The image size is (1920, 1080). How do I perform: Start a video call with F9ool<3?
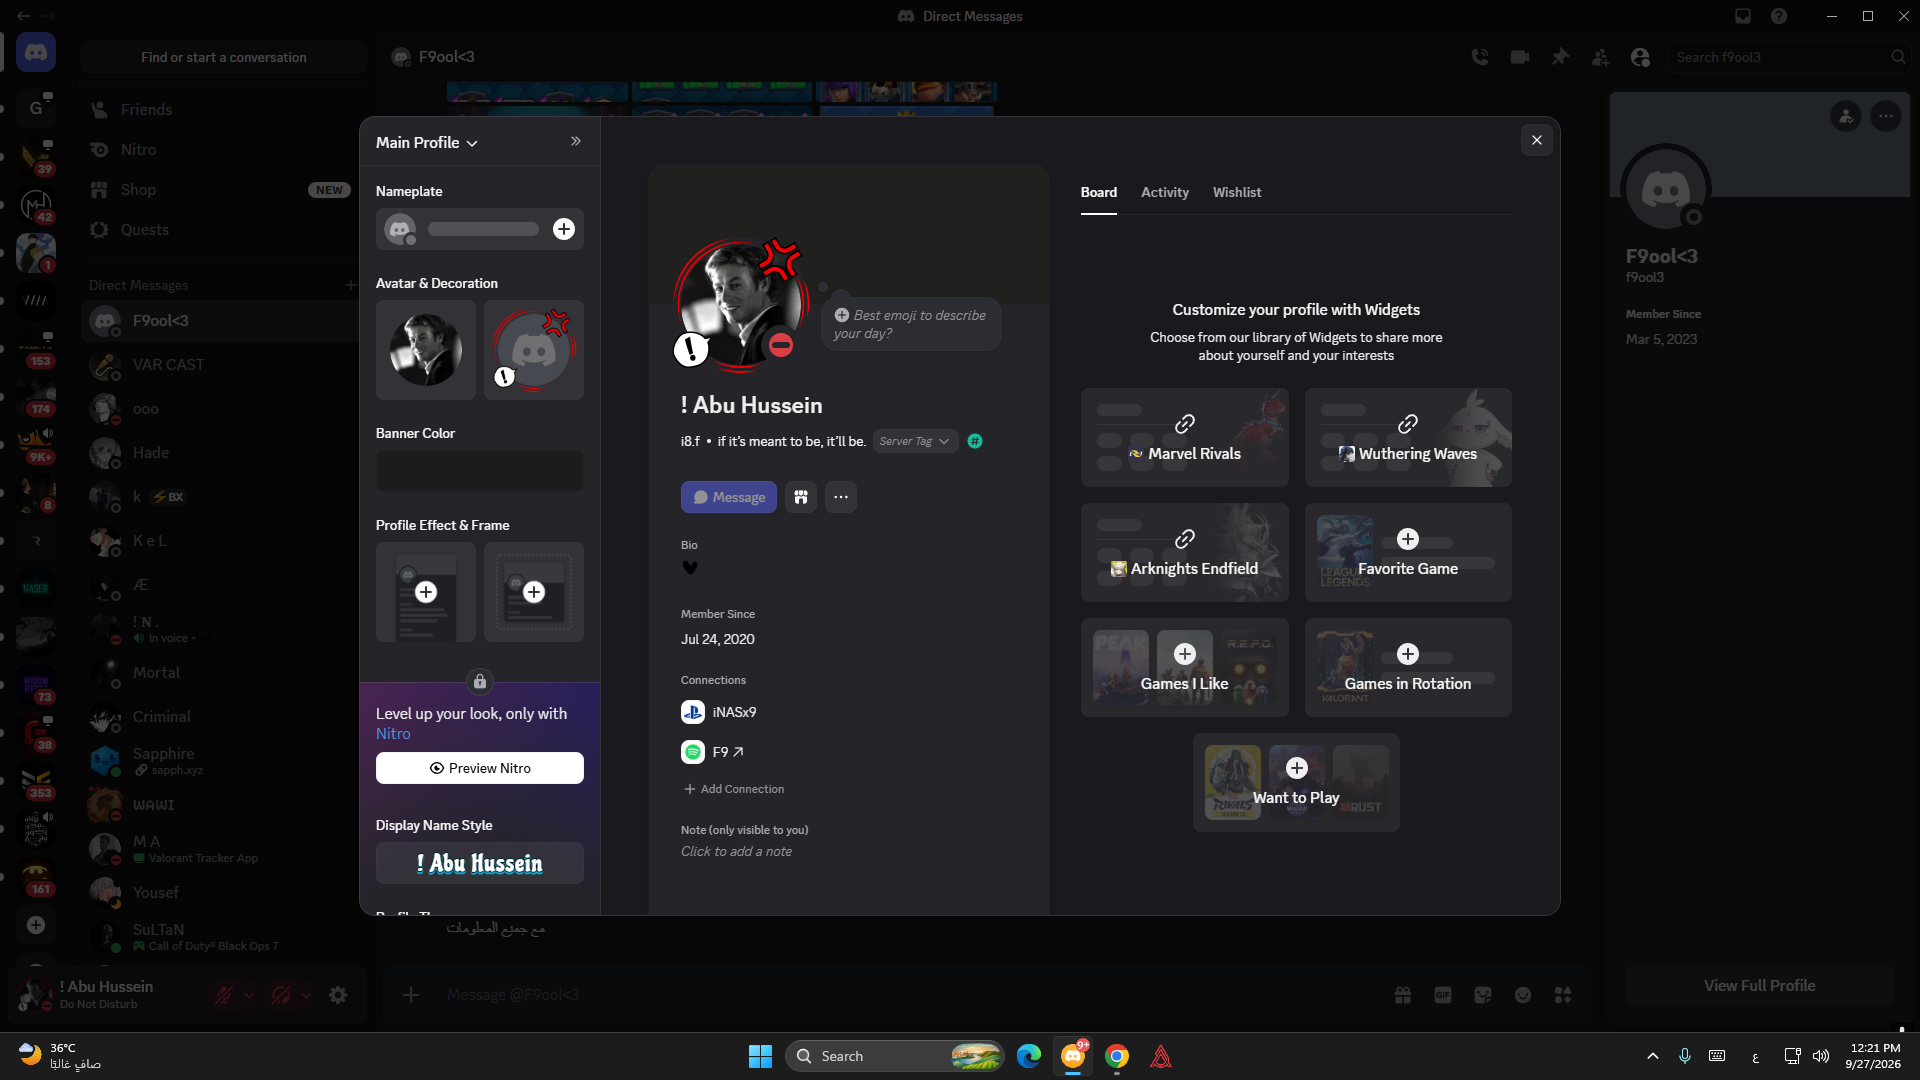pos(1520,57)
